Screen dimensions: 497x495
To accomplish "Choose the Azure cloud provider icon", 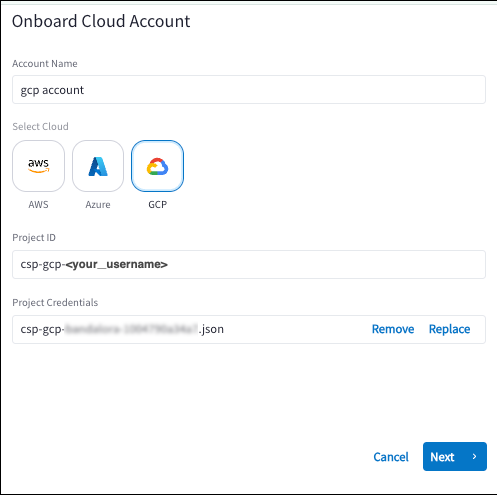I will 98,166.
